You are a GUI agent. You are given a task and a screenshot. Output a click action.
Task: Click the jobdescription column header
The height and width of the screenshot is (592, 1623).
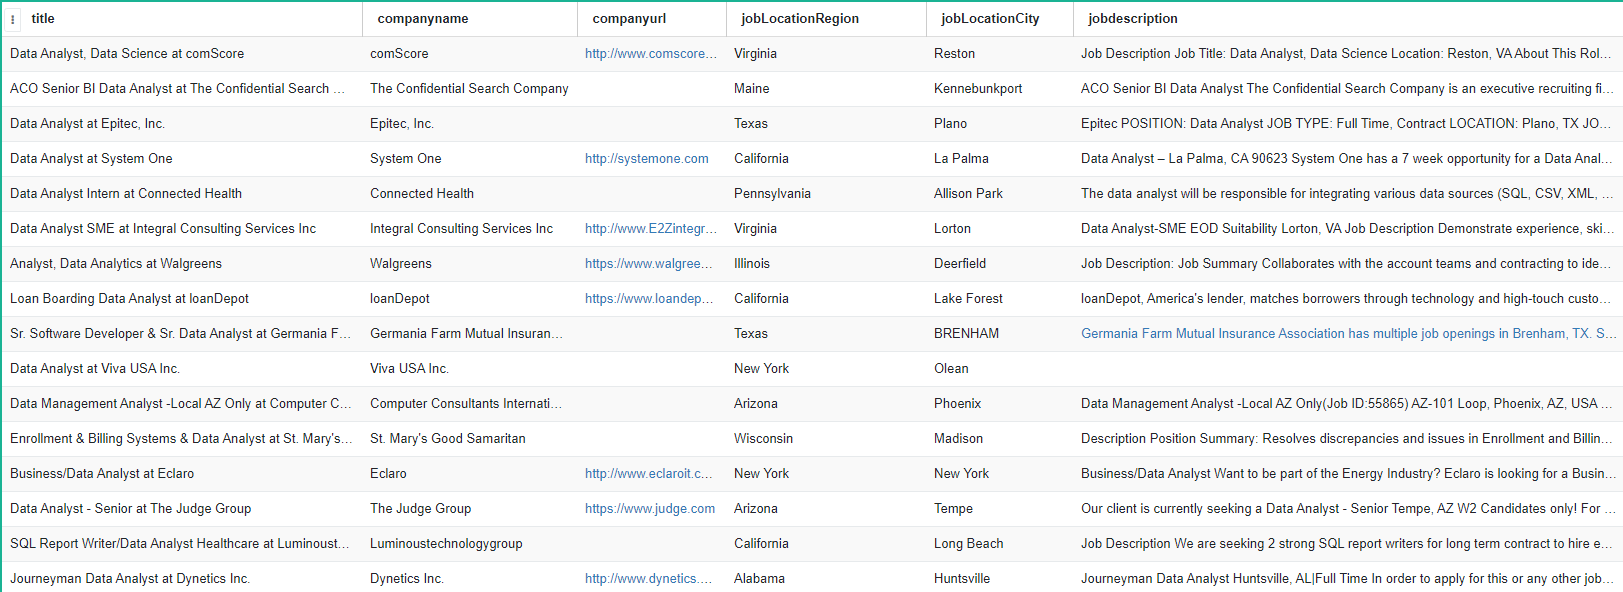pos(1133,19)
